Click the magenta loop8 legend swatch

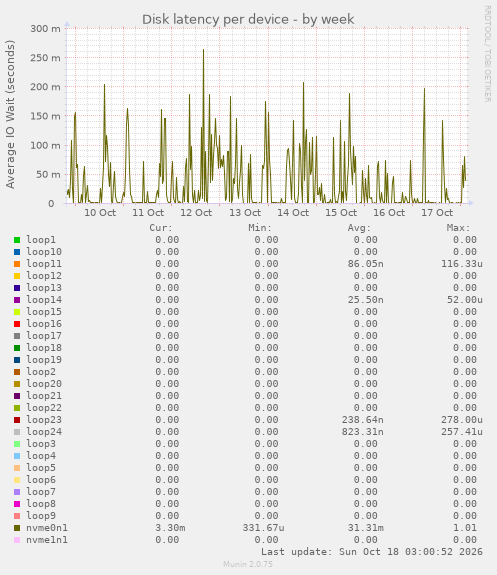pos(17,504)
